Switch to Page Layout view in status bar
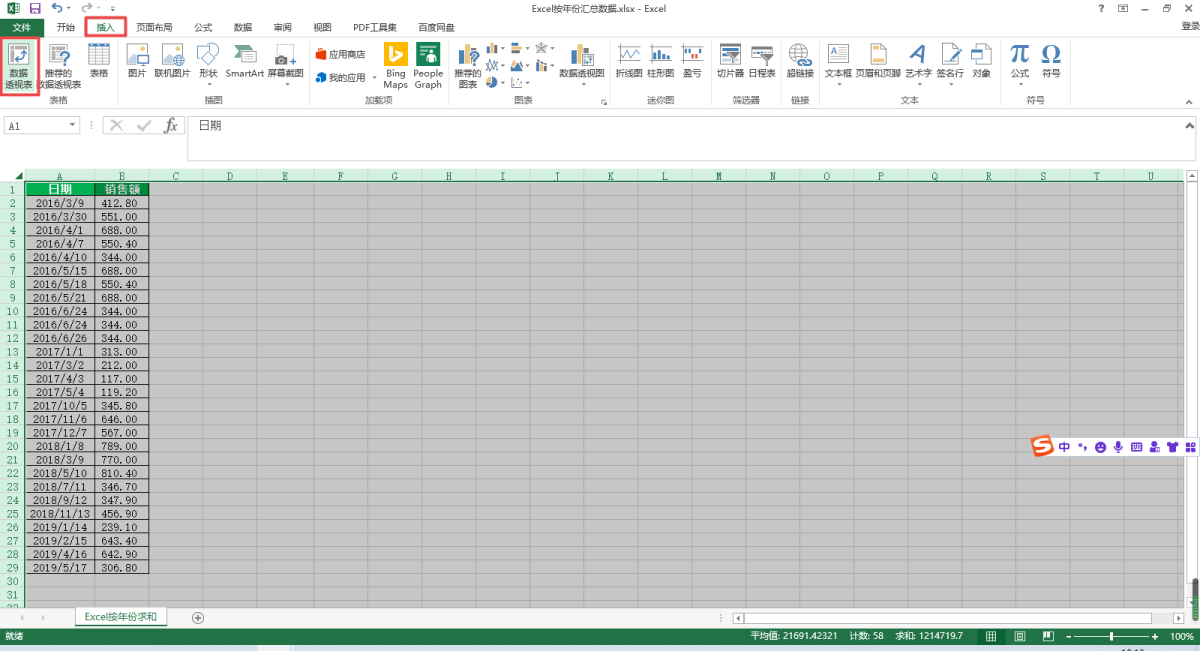This screenshot has width=1200, height=651. coord(1020,636)
